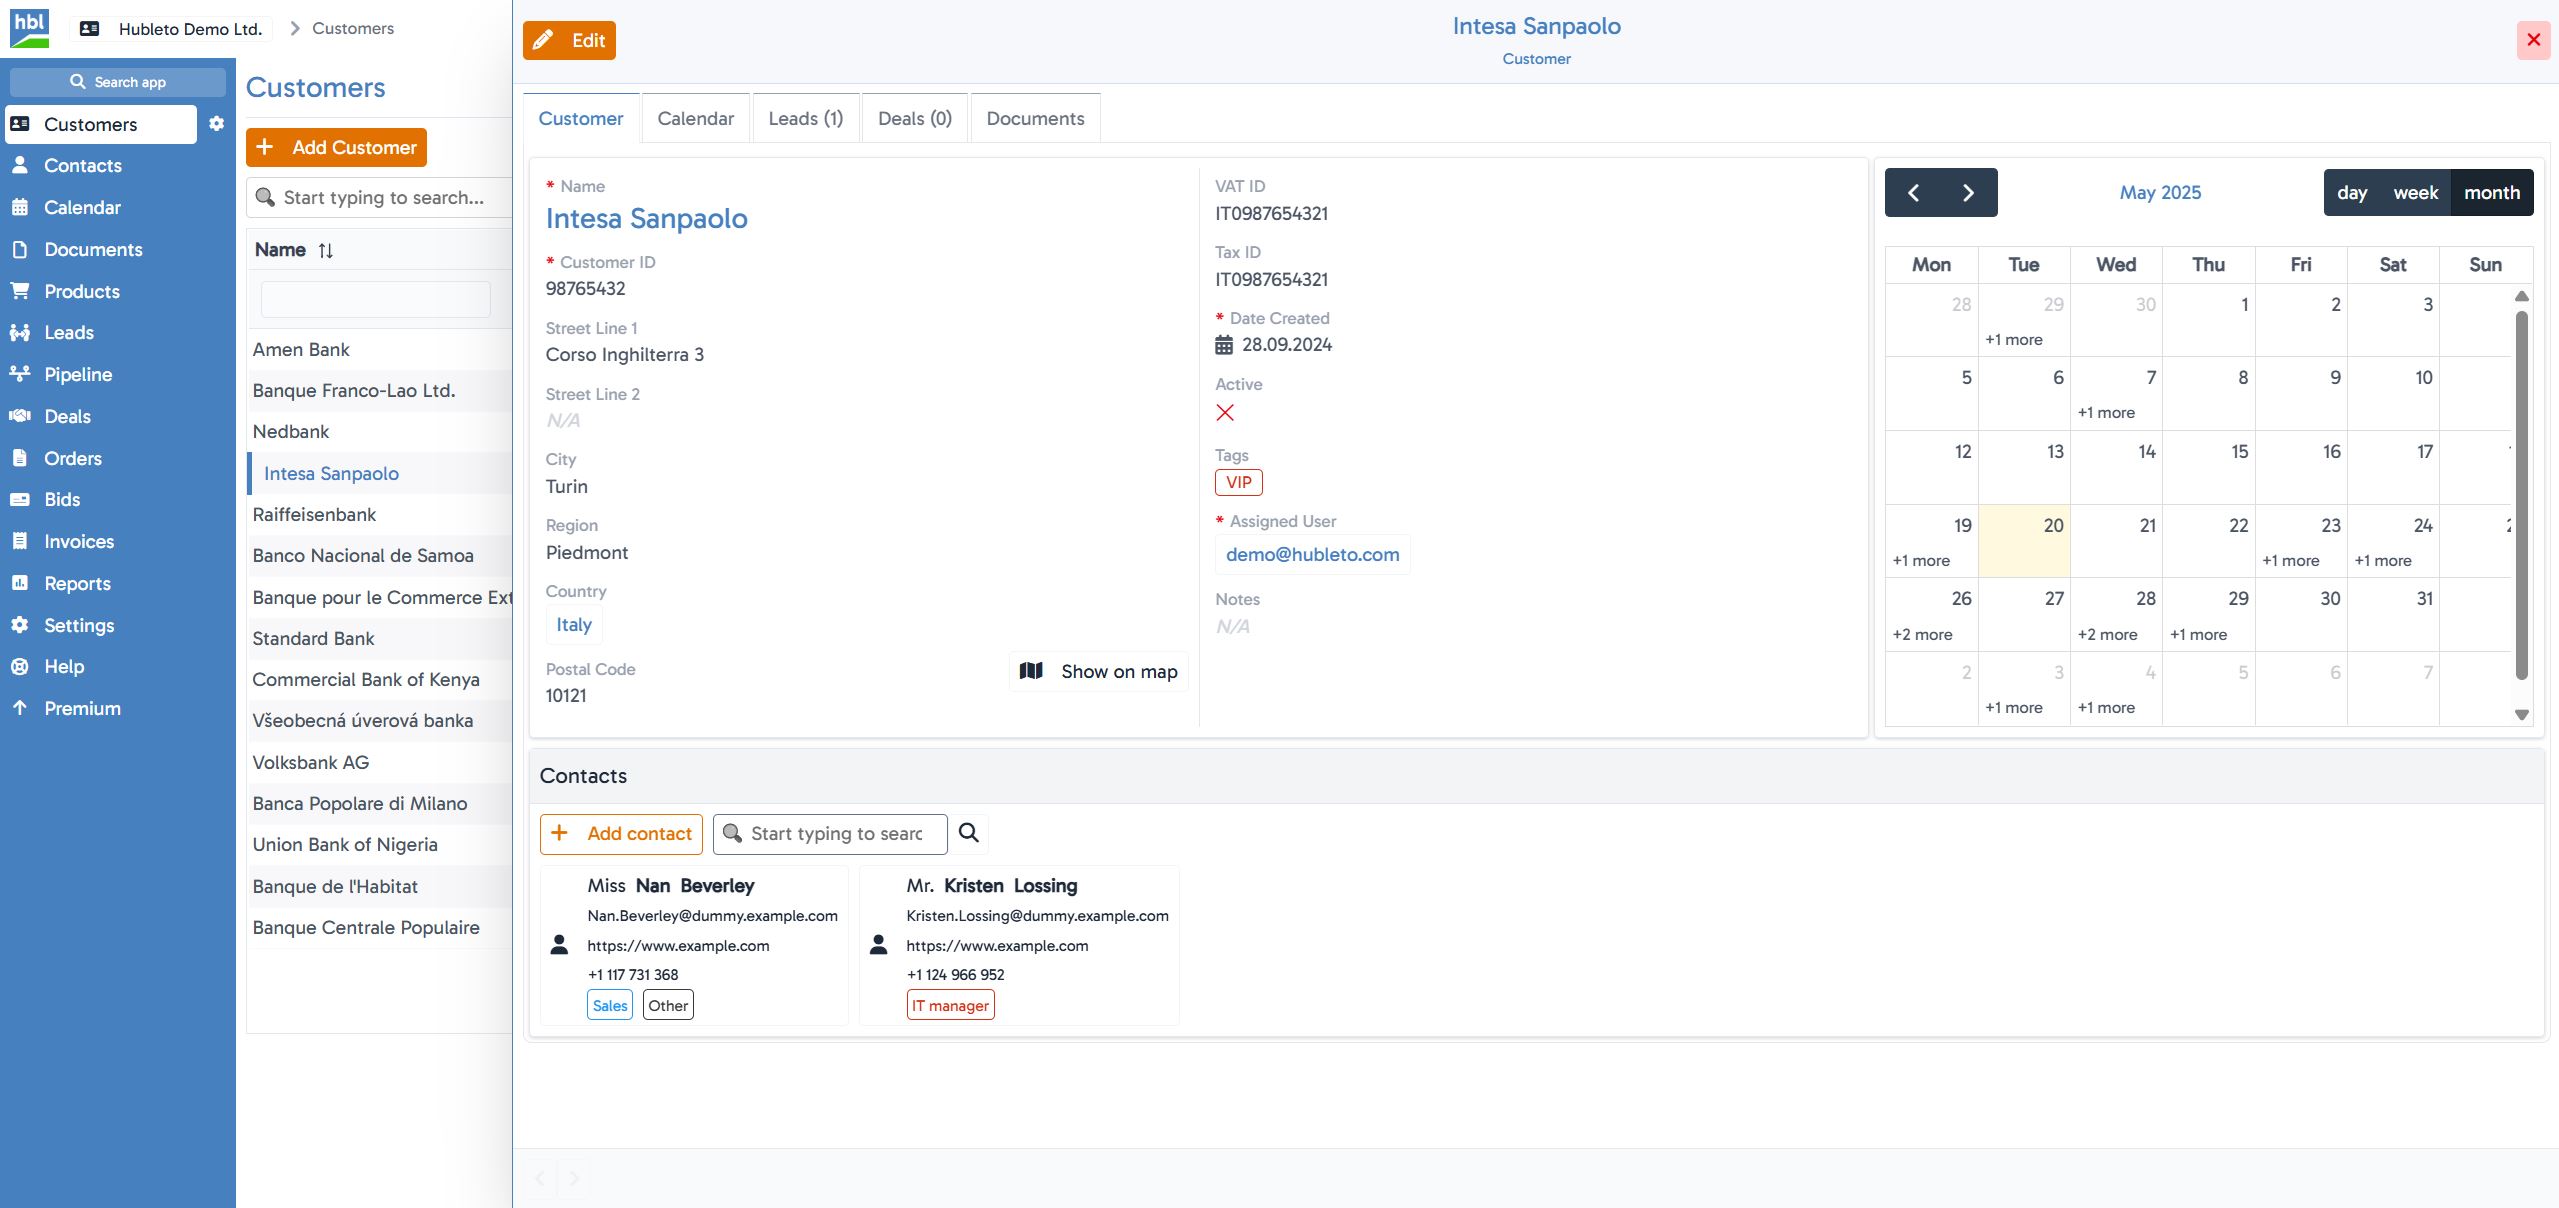Open Invoices from the sidebar
Viewport: 2559px width, 1208px height.
tap(79, 541)
